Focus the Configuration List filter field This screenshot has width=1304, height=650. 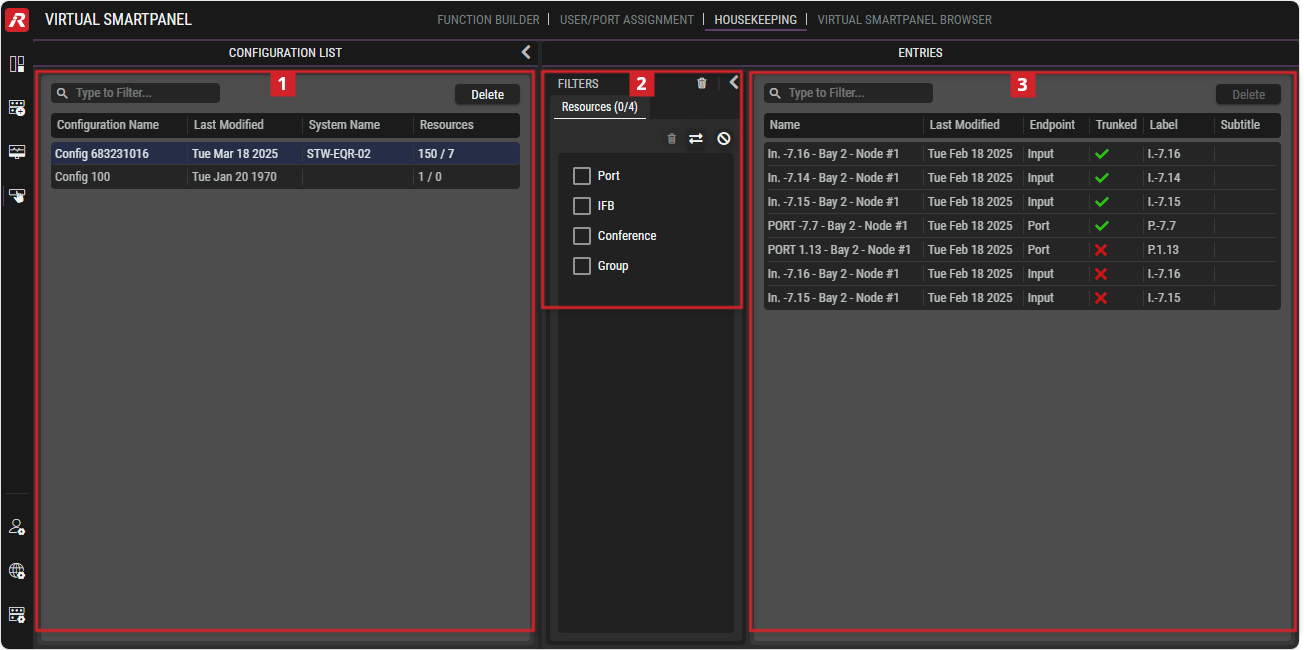[x=135, y=93]
